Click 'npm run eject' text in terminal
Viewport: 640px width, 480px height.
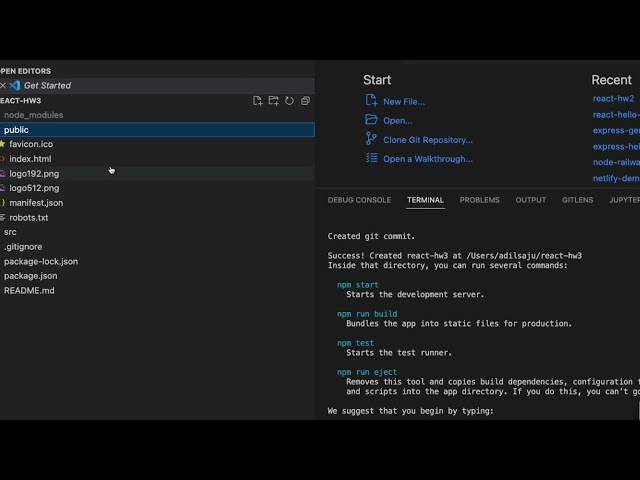[x=367, y=372]
